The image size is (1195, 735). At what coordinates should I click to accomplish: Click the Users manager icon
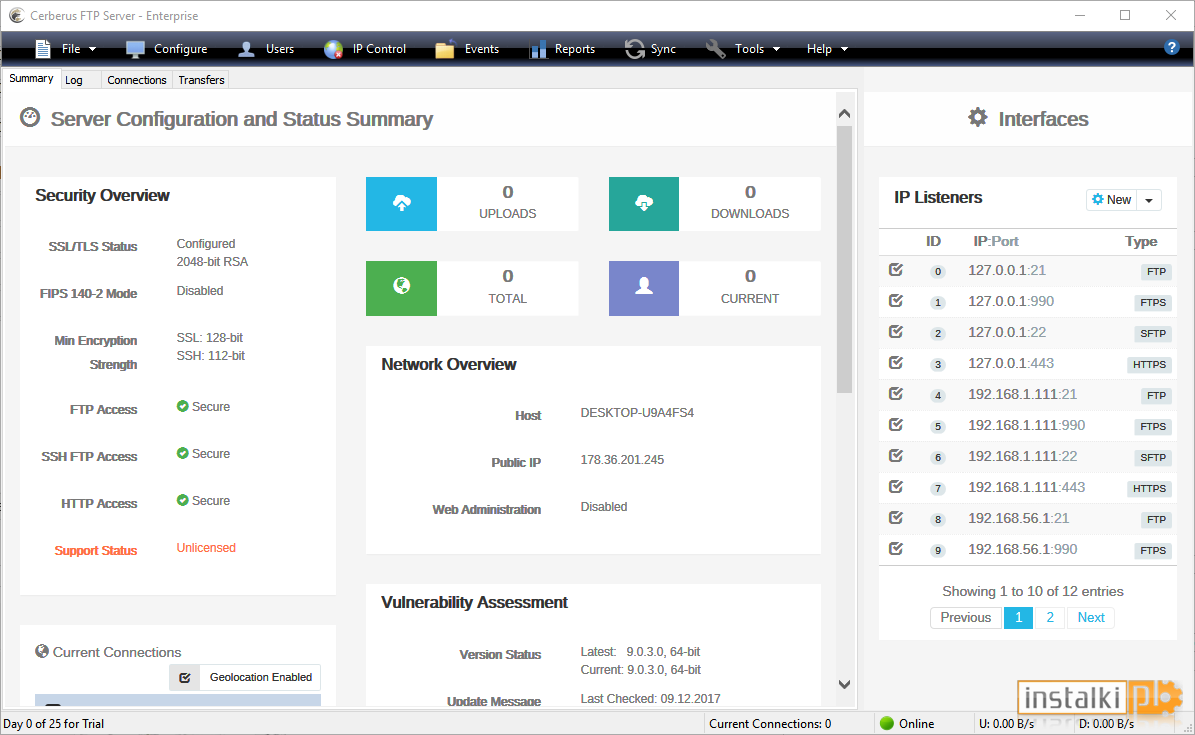coord(246,49)
